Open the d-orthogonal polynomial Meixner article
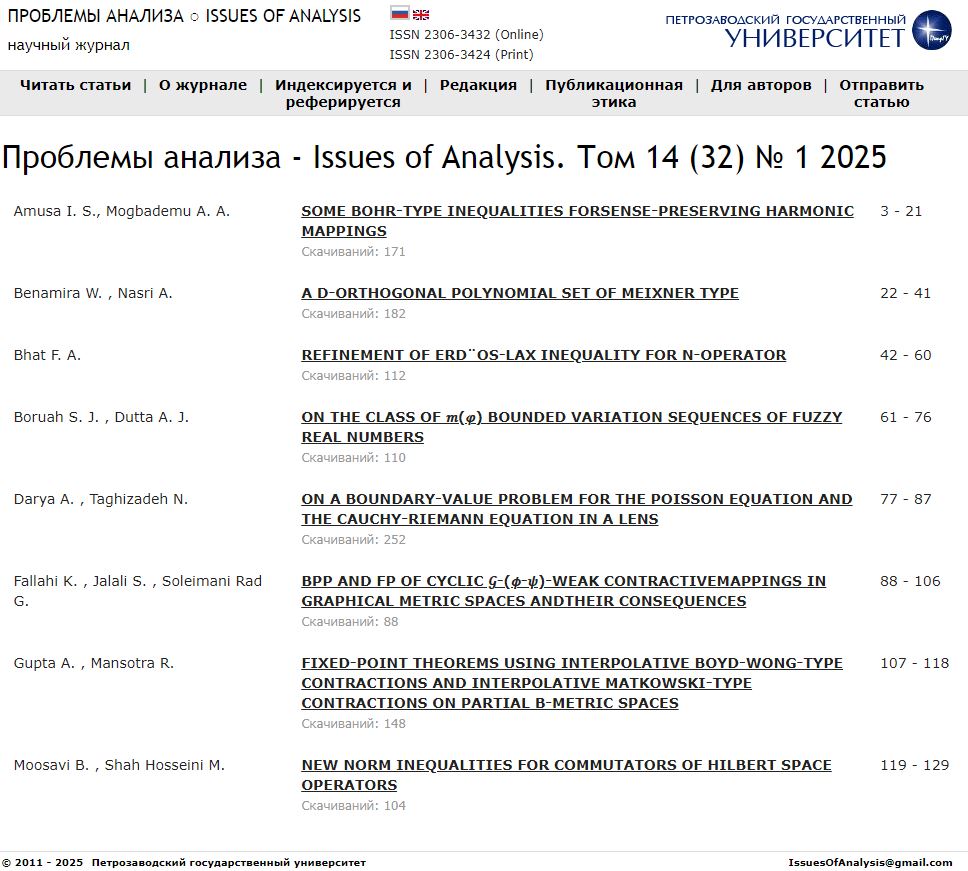The height and width of the screenshot is (871, 968). coord(520,293)
